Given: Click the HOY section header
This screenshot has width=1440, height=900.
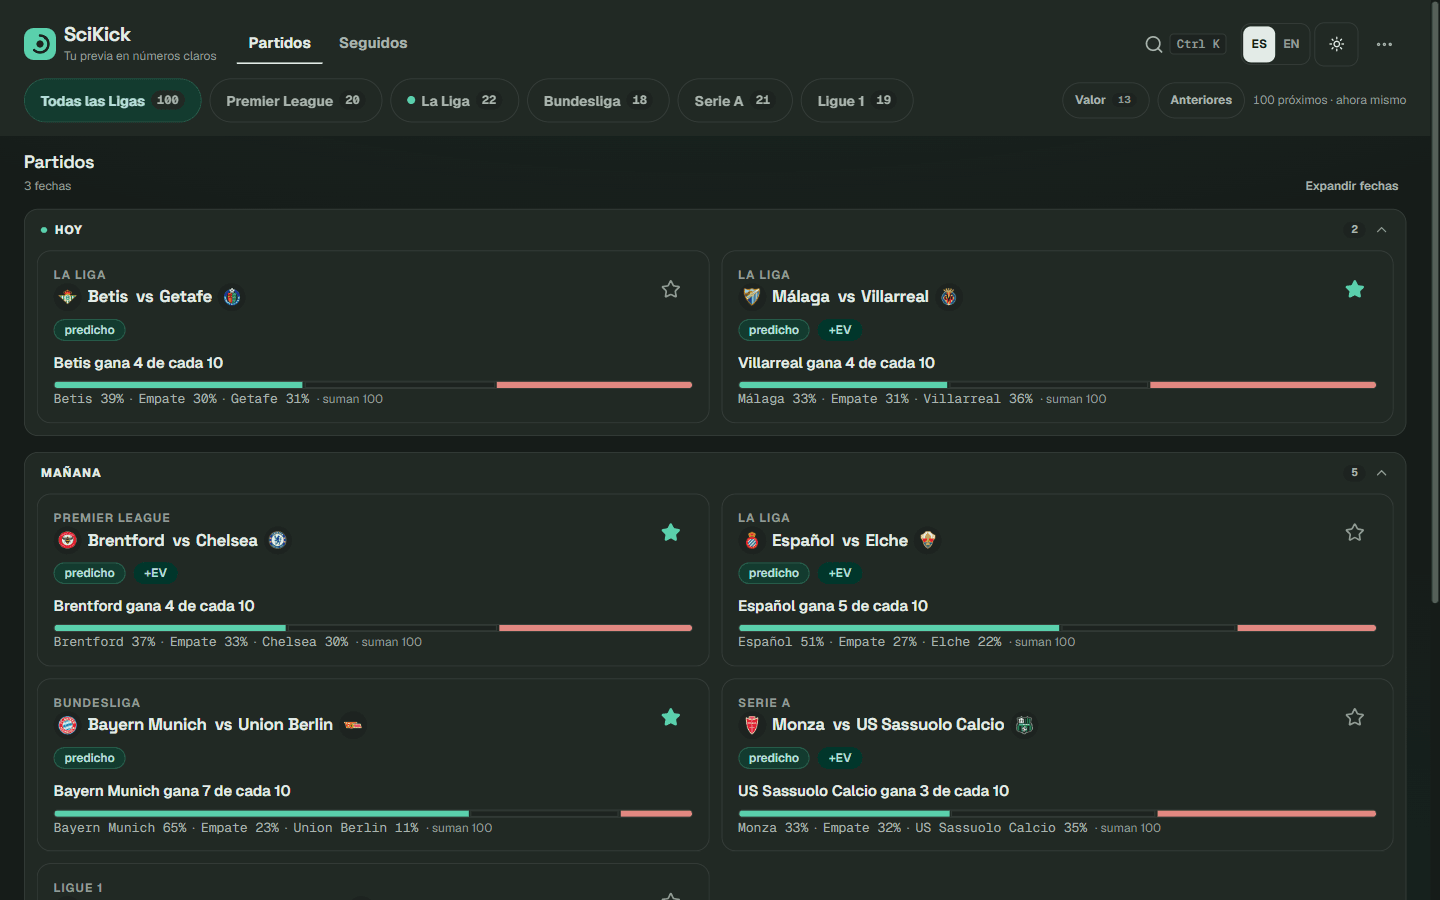Looking at the screenshot, I should click(715, 230).
